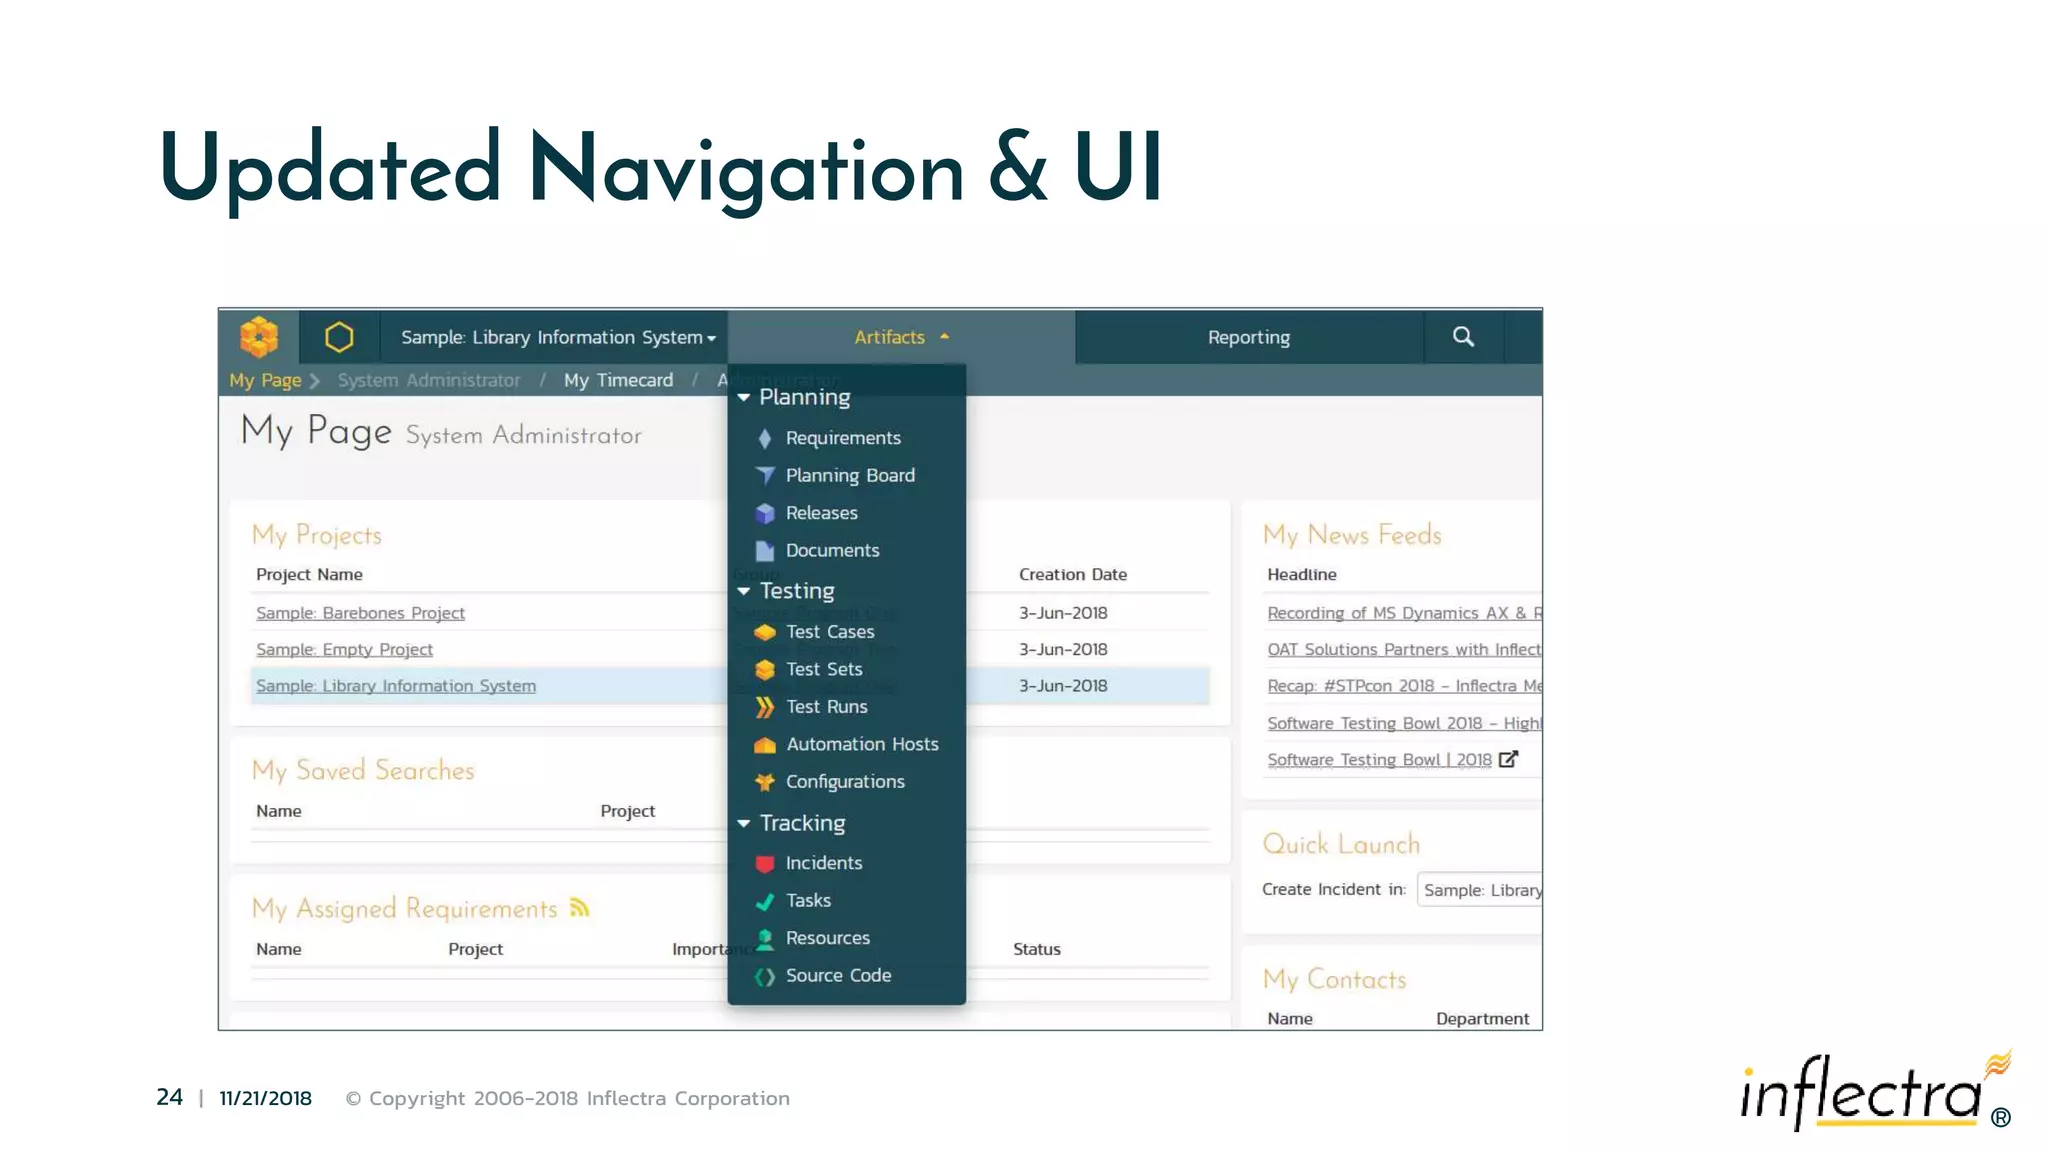Select Tasks menu entry
This screenshot has height=1152, width=2048.
[808, 901]
